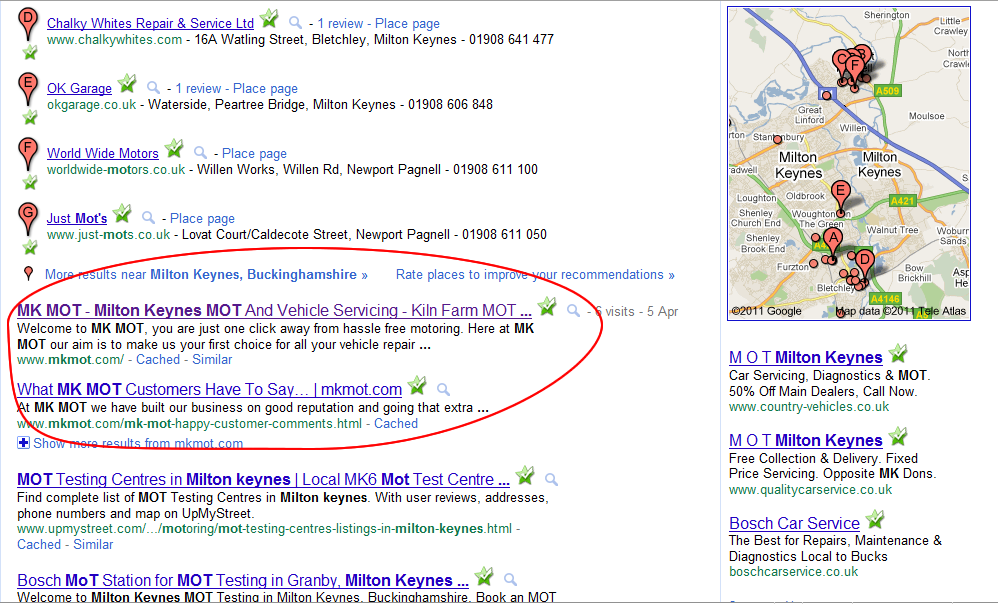This screenshot has width=998, height=604.
Task: Click map pin F beside World Wide Motors
Action: (x=27, y=153)
